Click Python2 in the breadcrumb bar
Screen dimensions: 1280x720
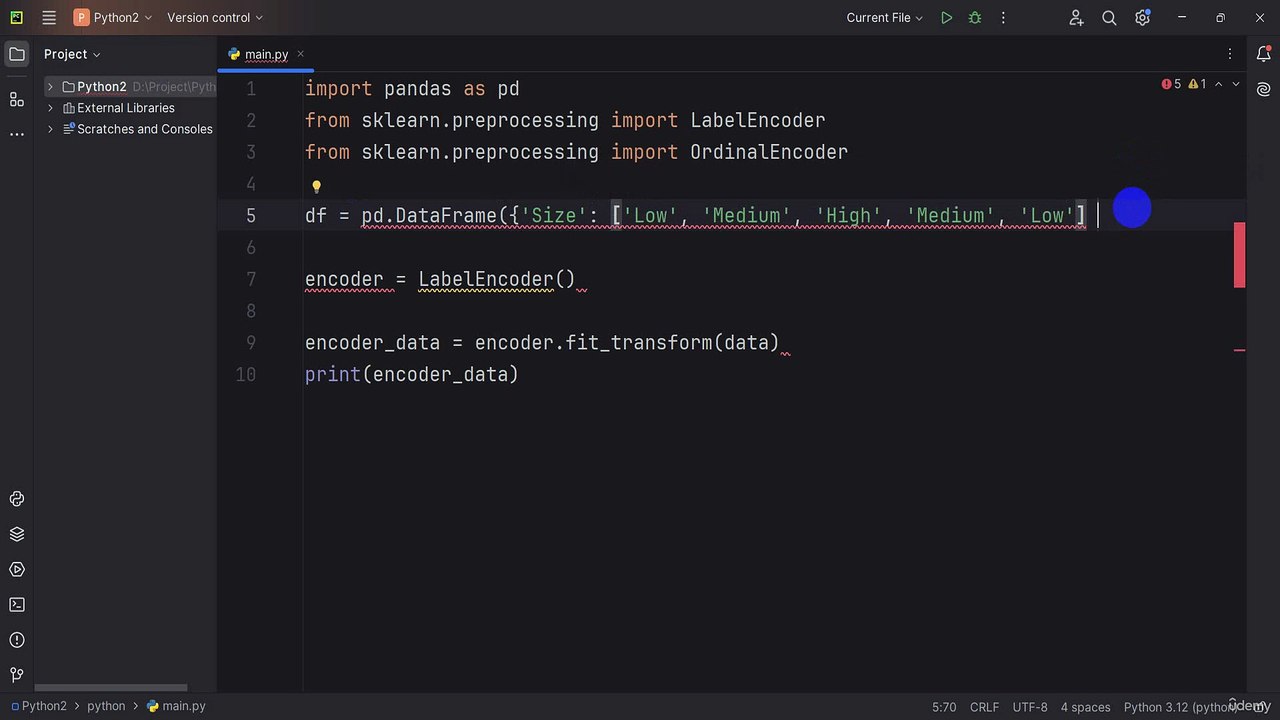[38, 706]
